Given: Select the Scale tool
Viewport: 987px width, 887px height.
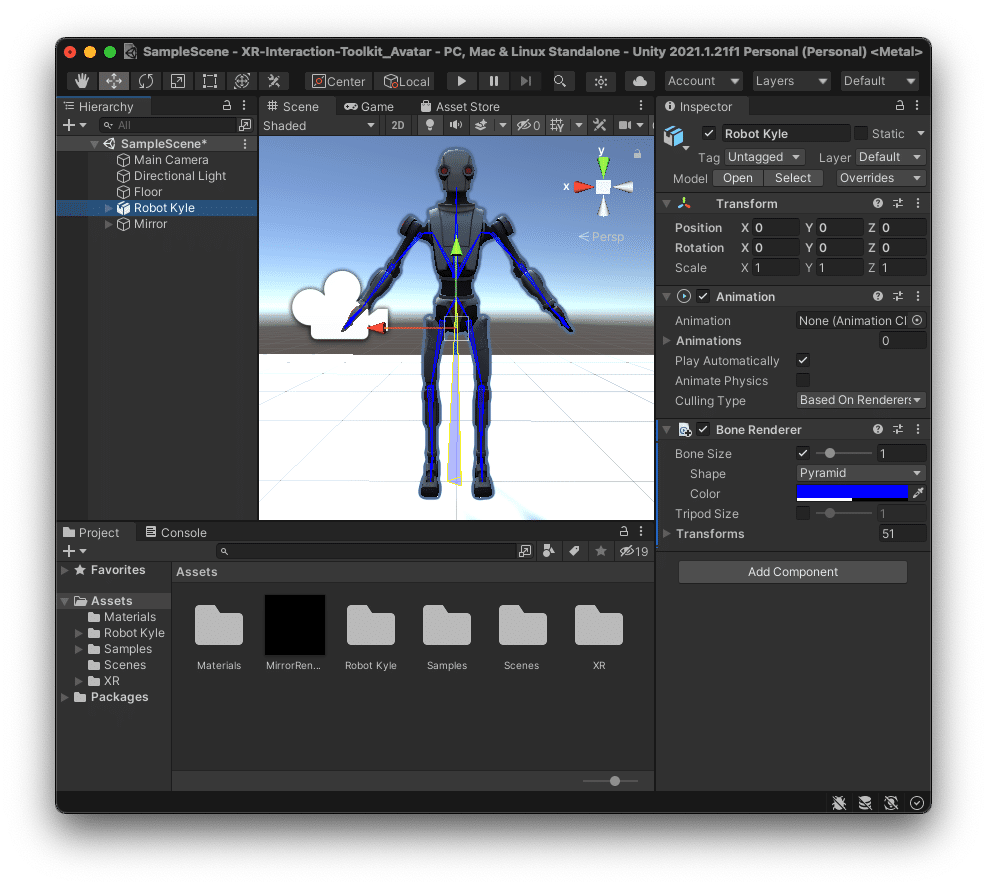Looking at the screenshot, I should [177, 81].
